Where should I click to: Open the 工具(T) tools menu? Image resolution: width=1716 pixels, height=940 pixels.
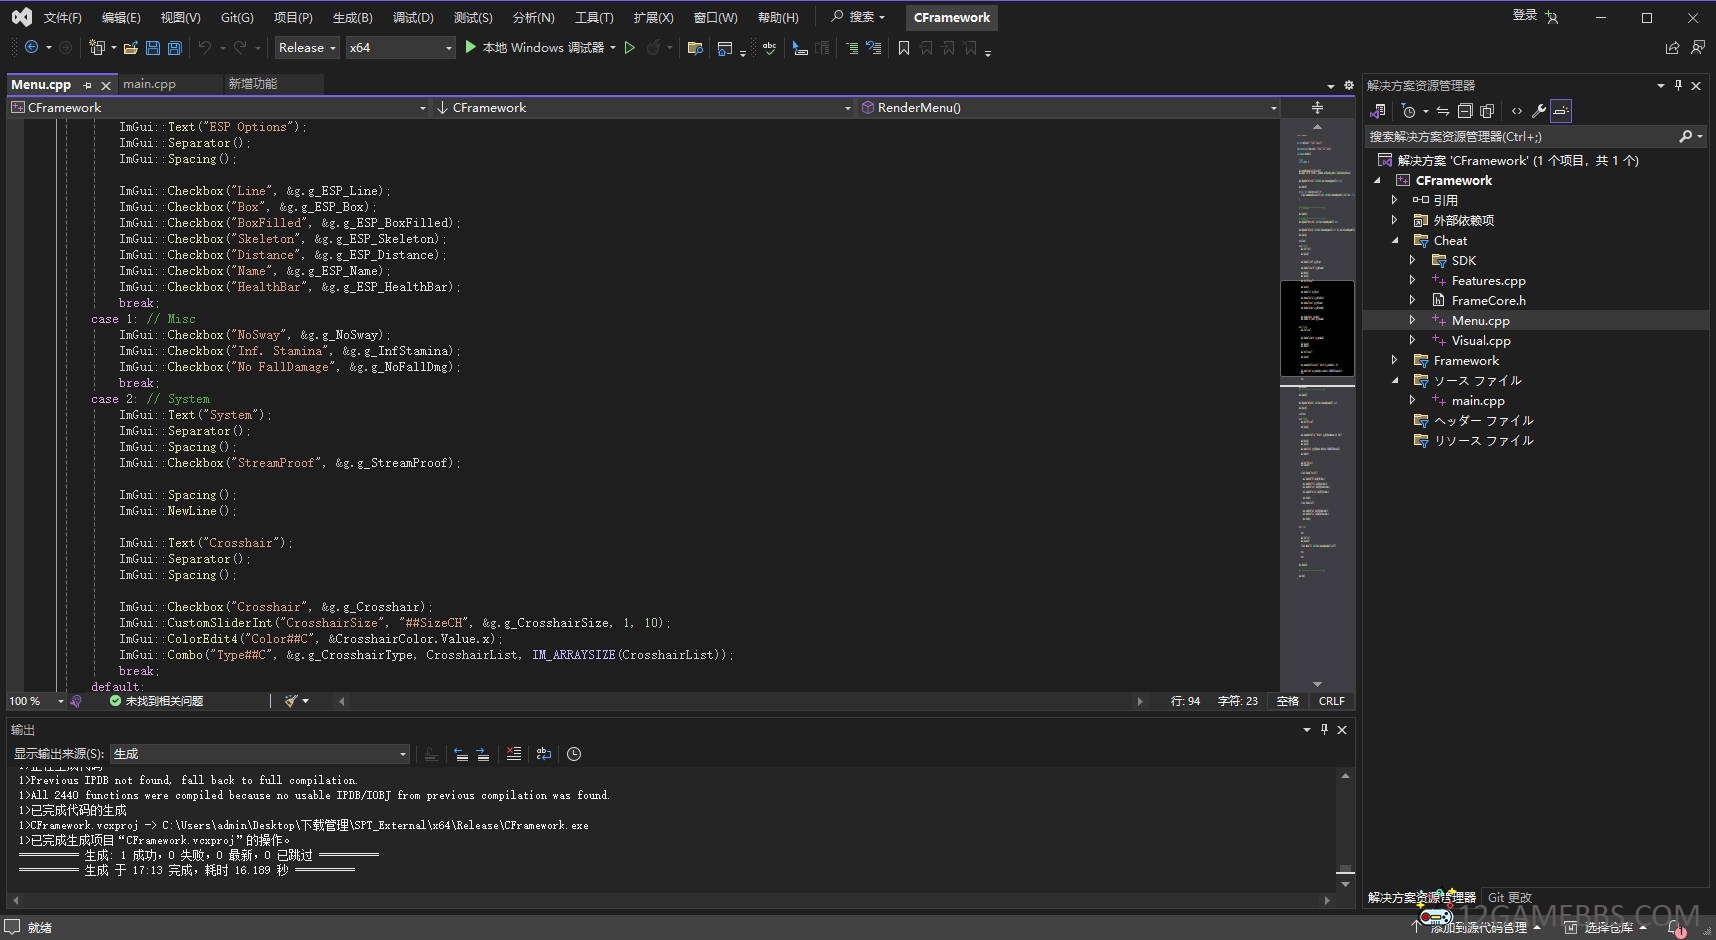(x=594, y=17)
